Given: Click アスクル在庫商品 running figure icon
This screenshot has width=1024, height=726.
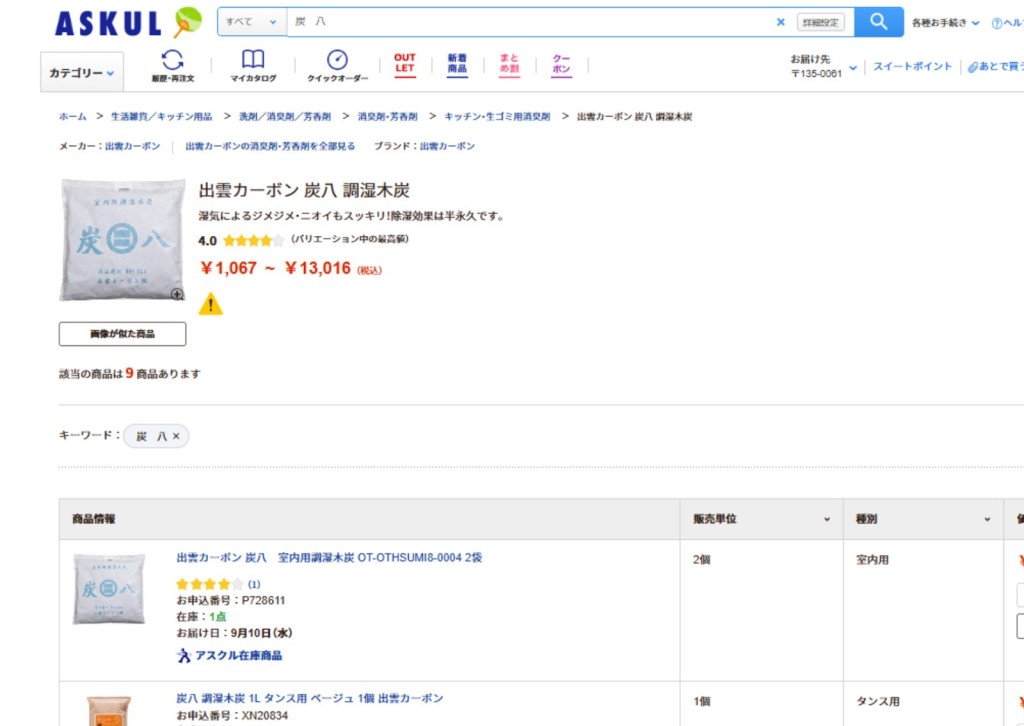Looking at the screenshot, I should pyautogui.click(x=184, y=655).
